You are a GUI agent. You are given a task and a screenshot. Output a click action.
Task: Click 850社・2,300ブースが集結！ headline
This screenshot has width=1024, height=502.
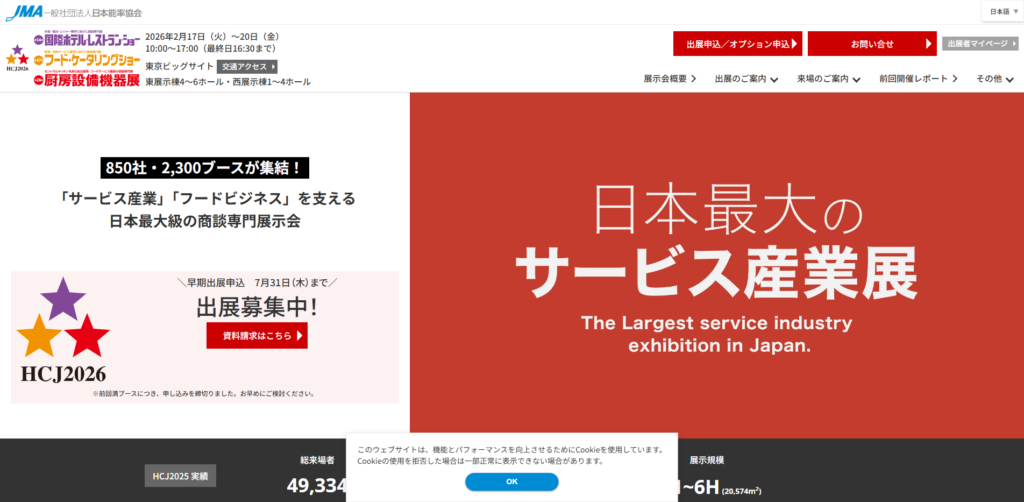click(x=204, y=168)
